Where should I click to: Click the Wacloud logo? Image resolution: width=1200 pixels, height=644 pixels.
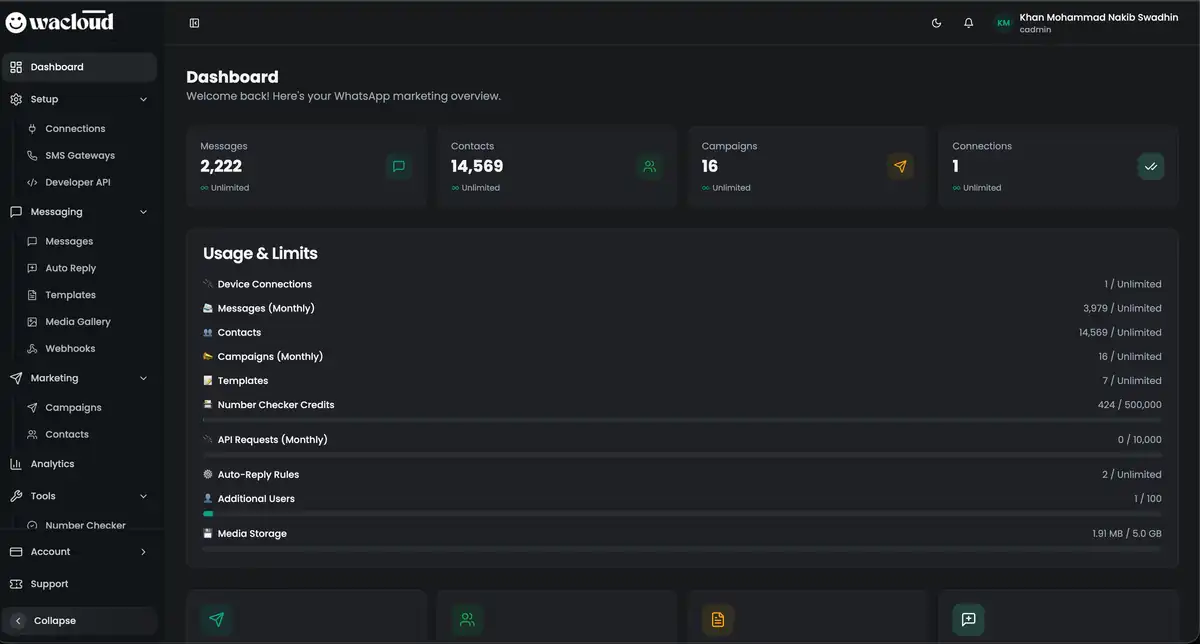coord(60,21)
